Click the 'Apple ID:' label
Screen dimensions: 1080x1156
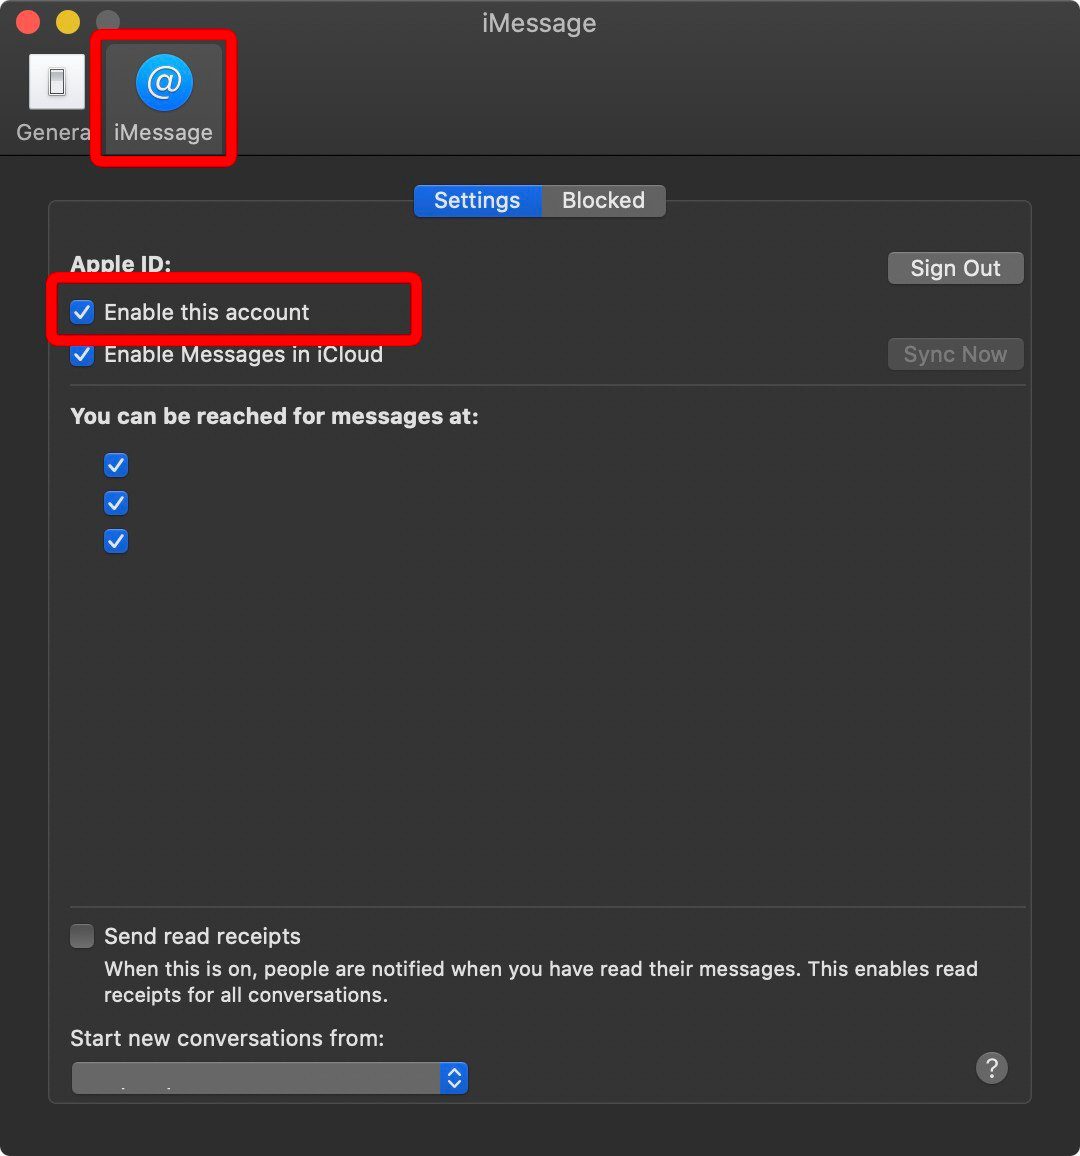click(x=120, y=264)
